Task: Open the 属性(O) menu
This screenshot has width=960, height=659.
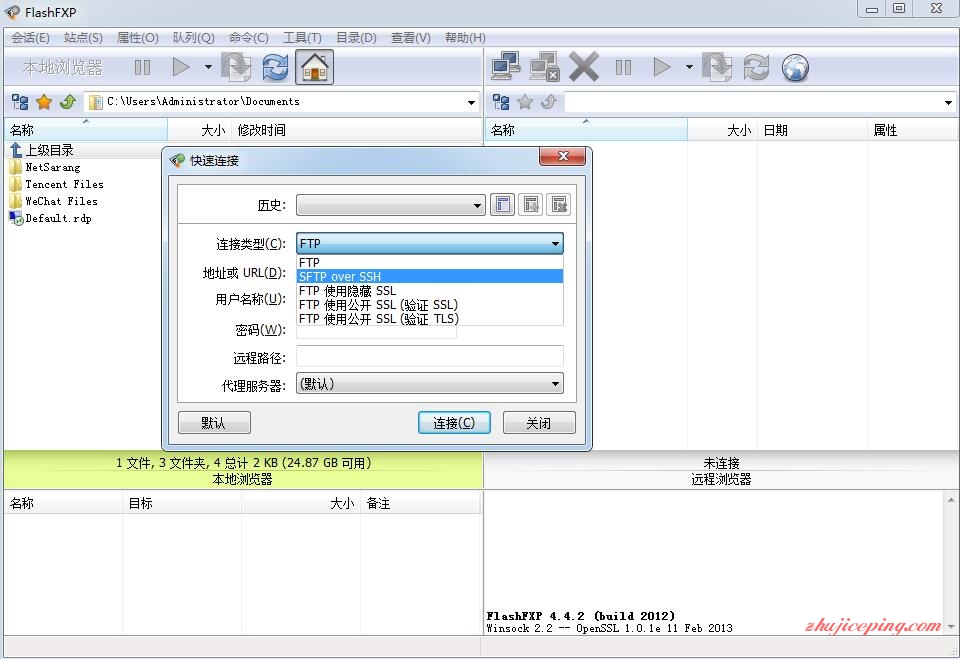Action: pyautogui.click(x=138, y=38)
